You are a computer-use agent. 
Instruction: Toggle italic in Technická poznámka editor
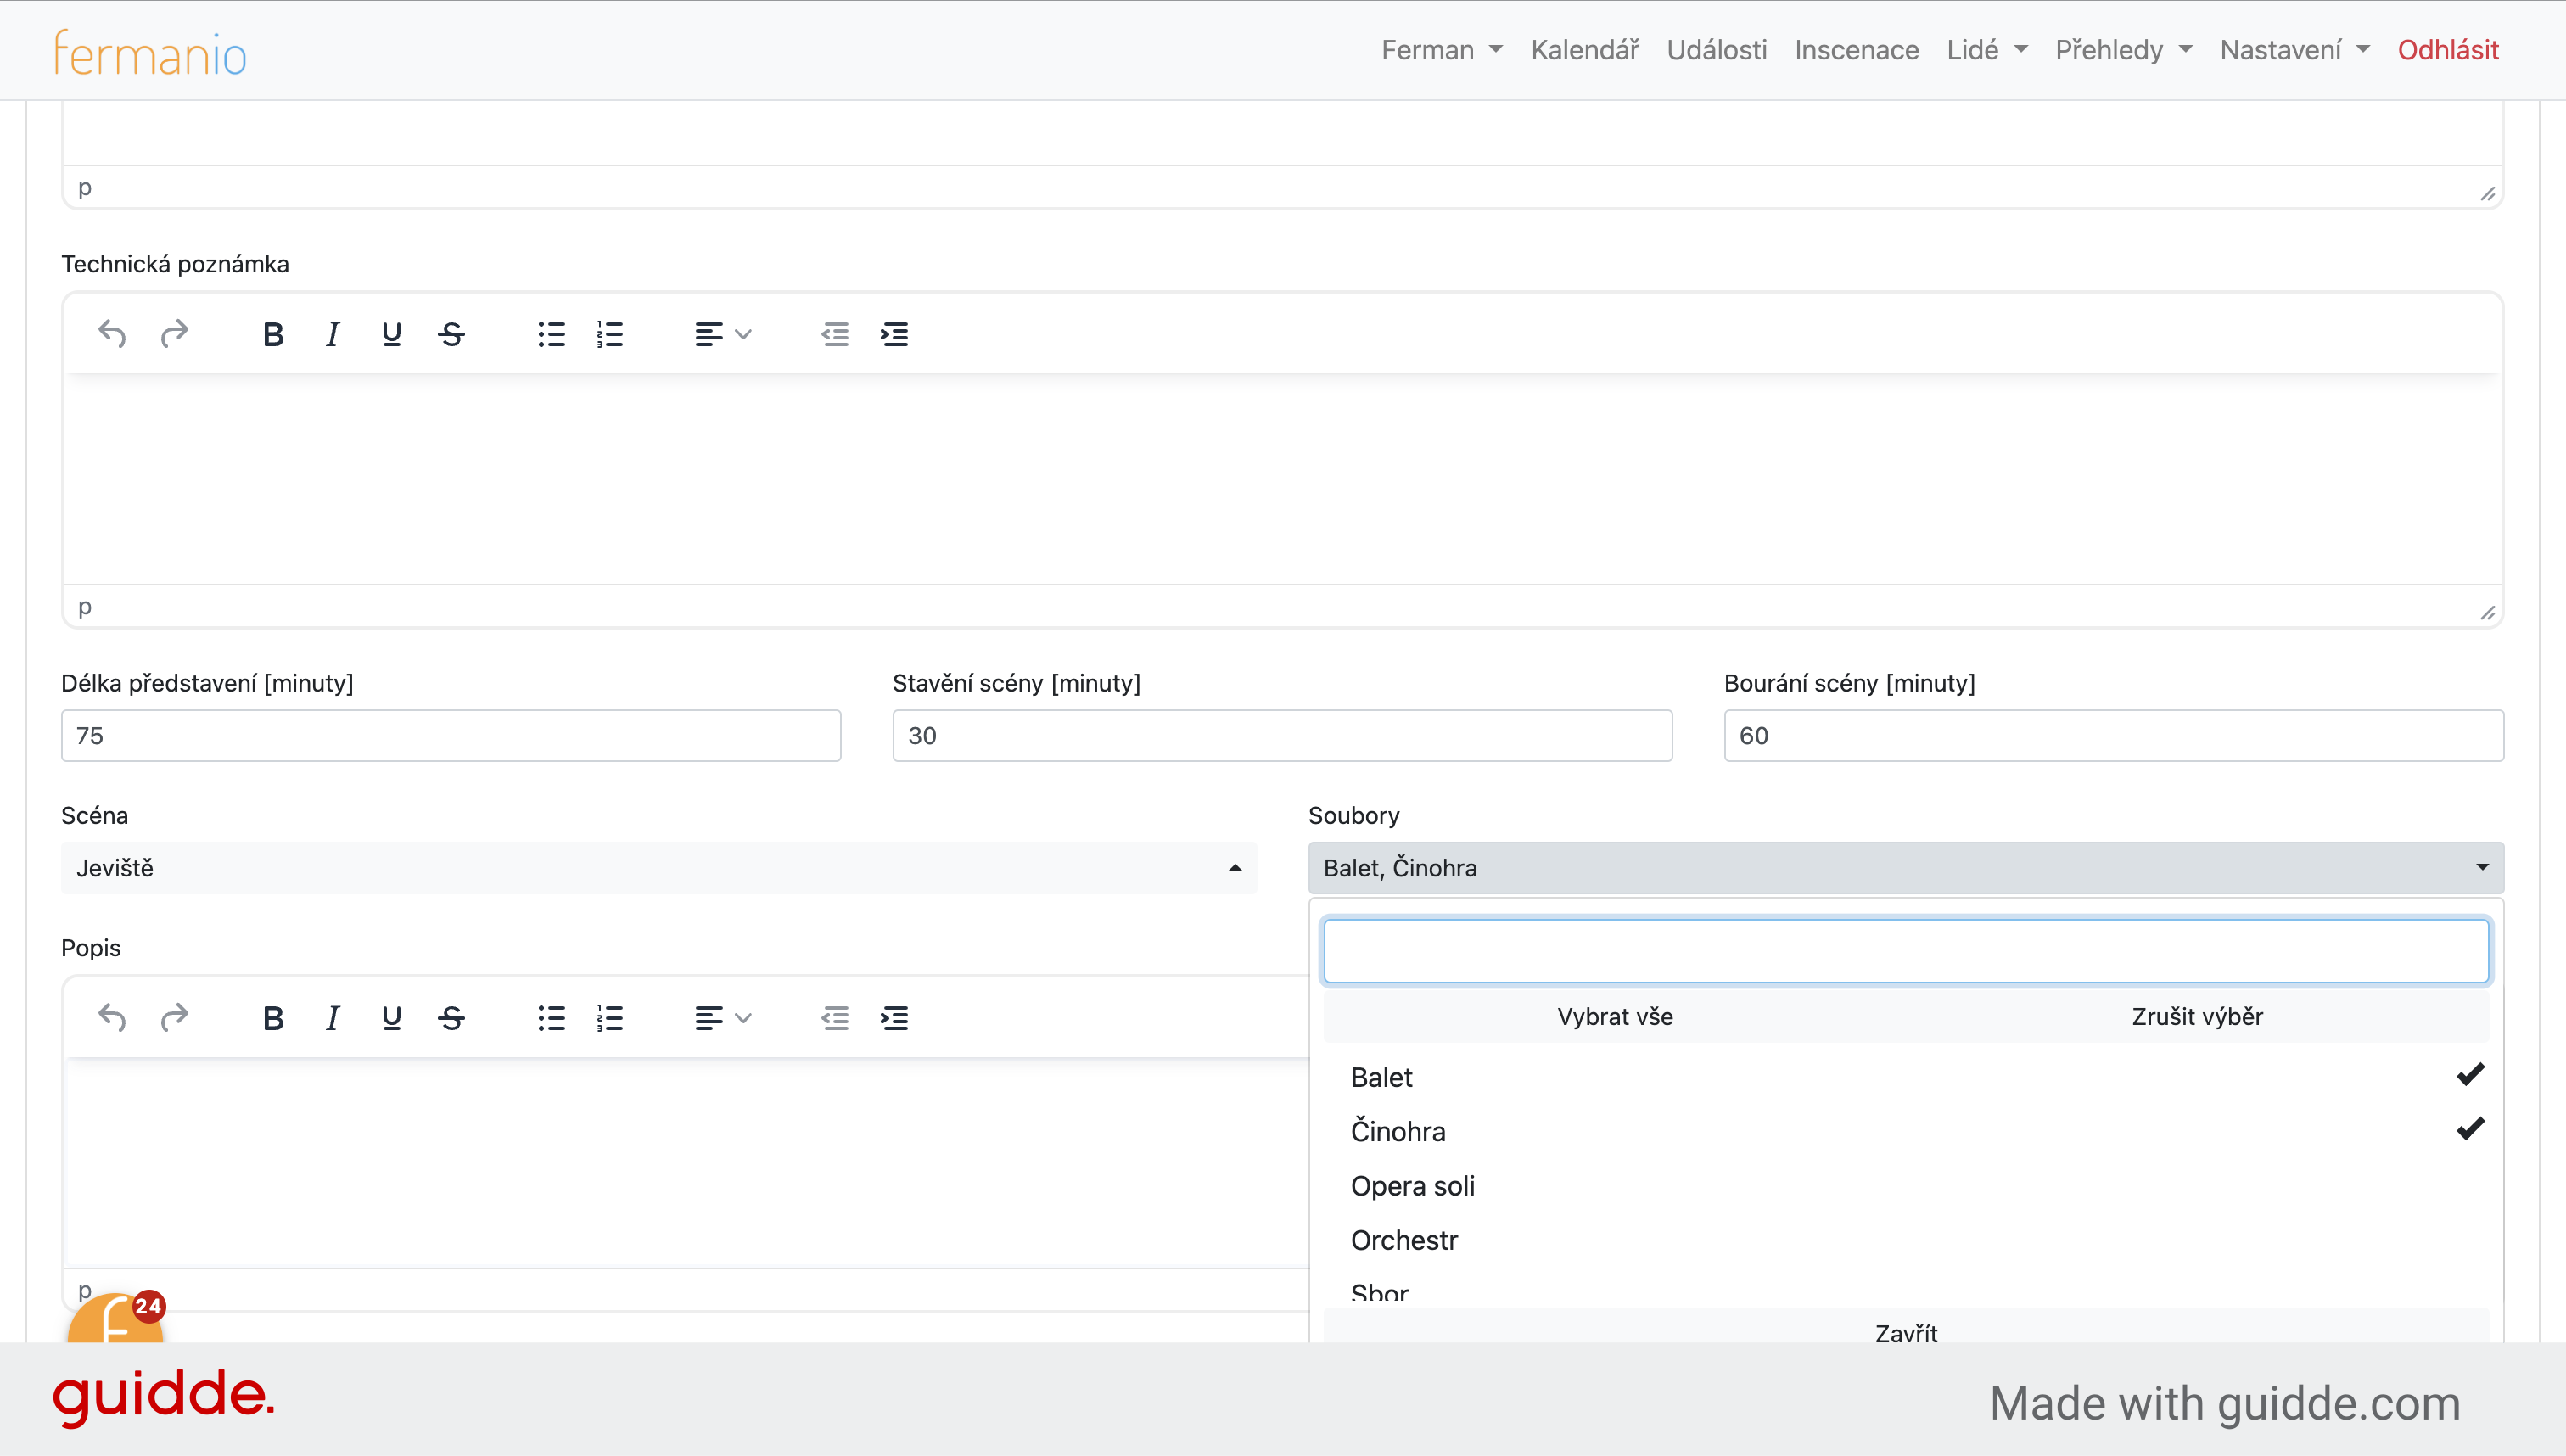point(332,334)
